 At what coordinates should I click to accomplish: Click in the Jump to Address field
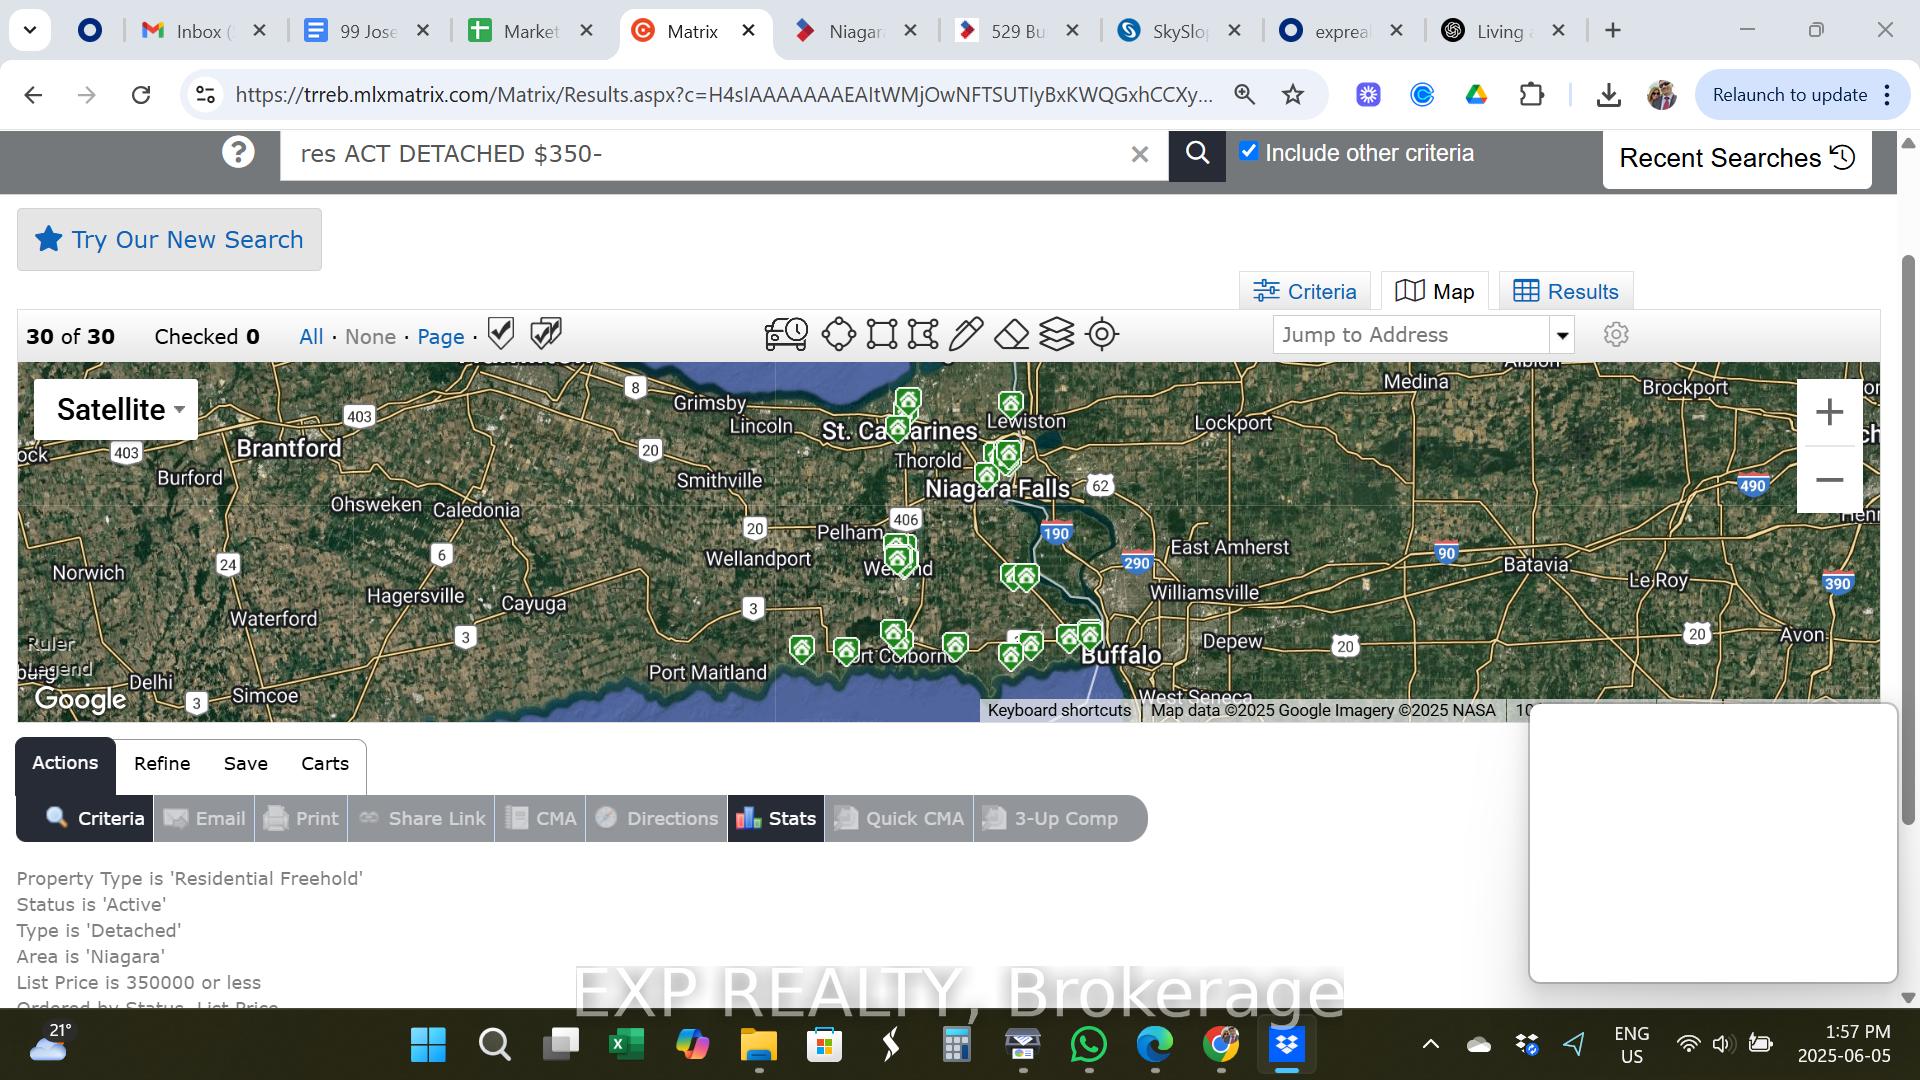[x=1411, y=335]
